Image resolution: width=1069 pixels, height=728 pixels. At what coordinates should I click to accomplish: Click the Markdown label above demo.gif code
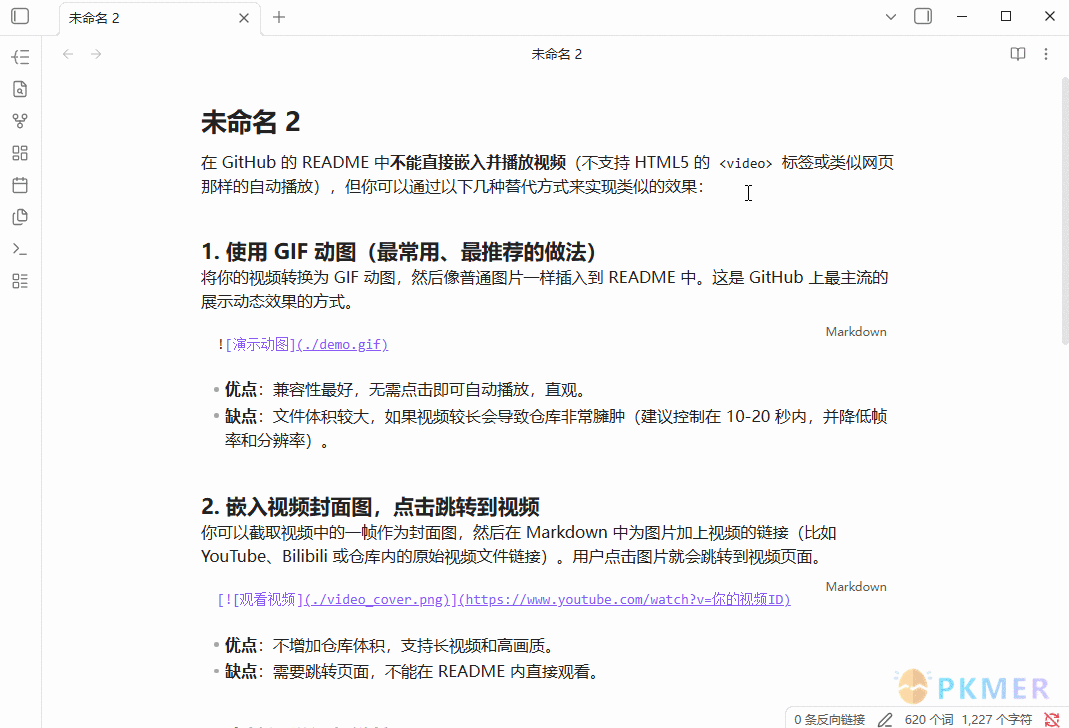[x=856, y=332]
